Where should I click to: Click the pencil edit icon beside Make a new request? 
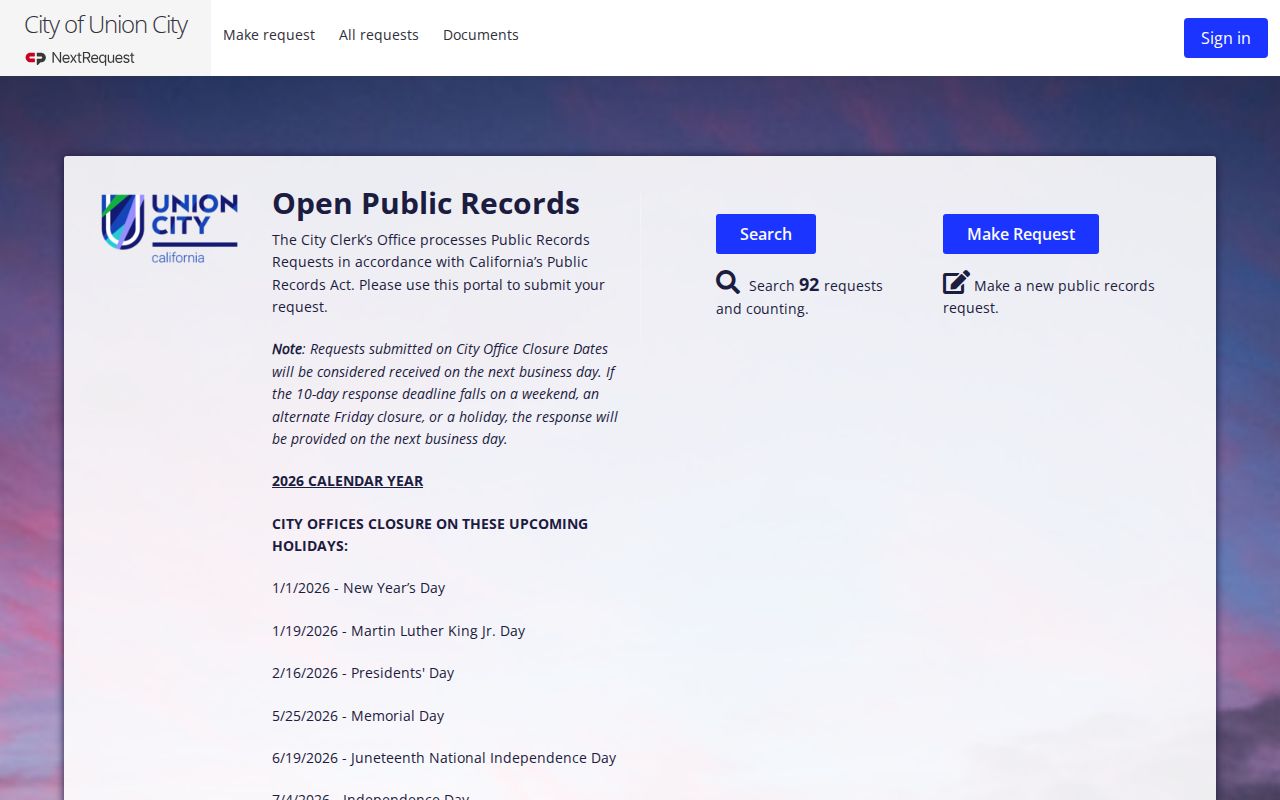coord(956,282)
